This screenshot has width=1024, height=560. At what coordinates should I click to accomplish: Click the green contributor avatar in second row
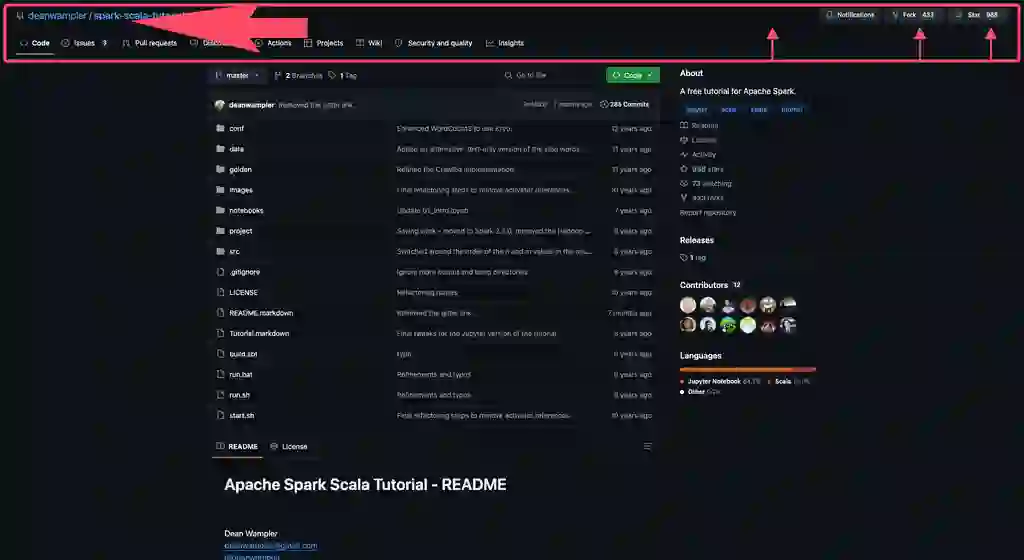[x=728, y=324]
